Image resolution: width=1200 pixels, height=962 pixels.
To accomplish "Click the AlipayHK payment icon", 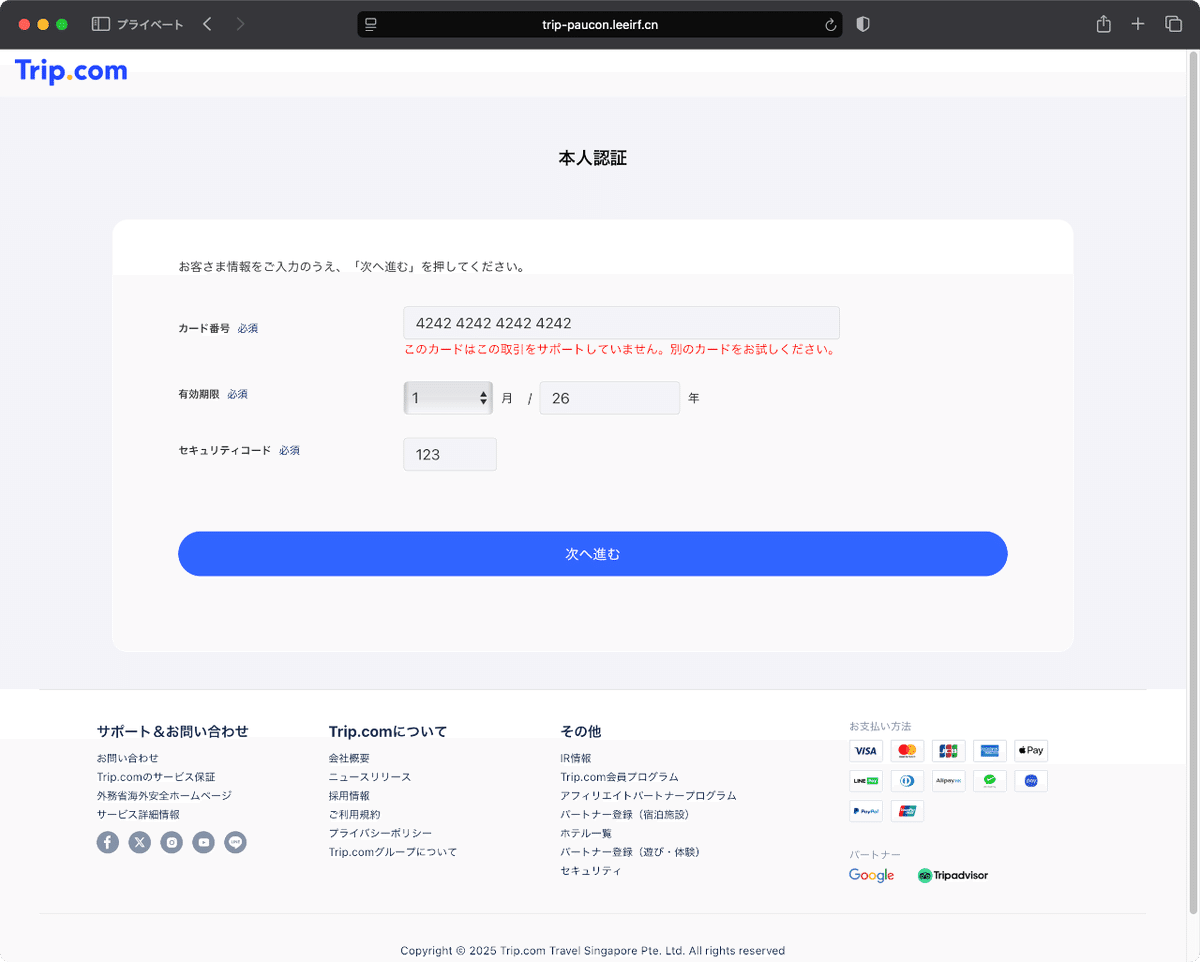I will tap(948, 780).
